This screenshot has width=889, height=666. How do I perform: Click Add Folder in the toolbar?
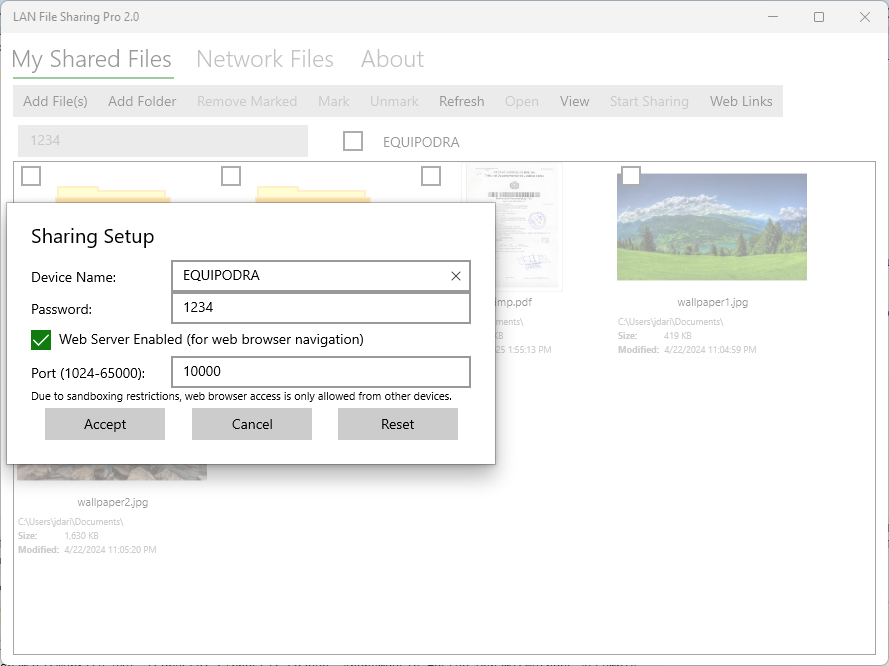pos(142,101)
